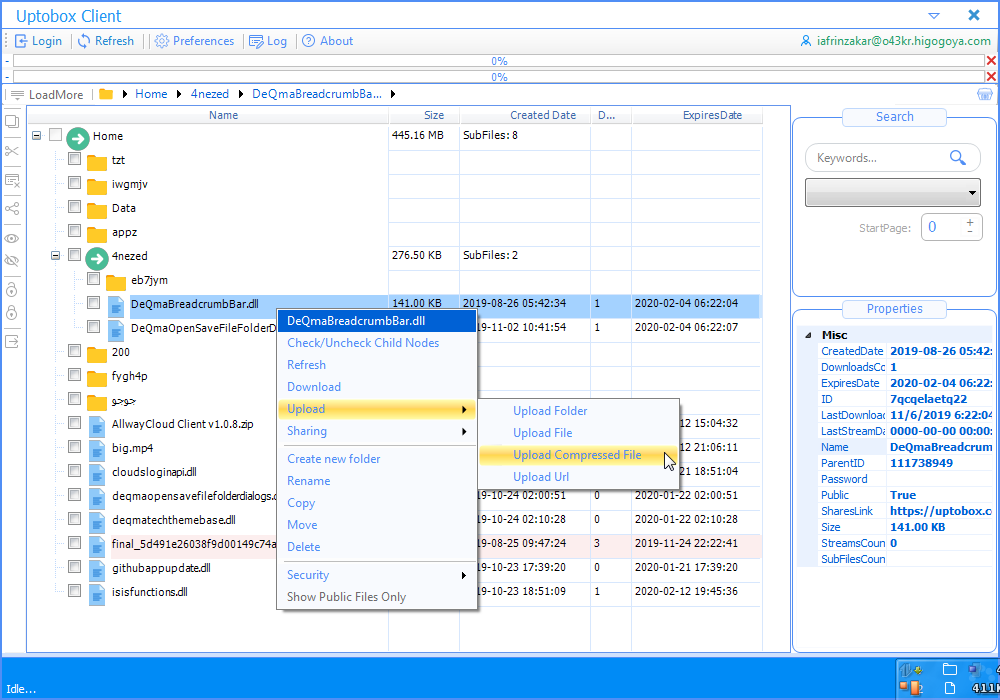The height and width of the screenshot is (700, 1000).
Task: Check the Data folder checkbox
Action: [75, 207]
